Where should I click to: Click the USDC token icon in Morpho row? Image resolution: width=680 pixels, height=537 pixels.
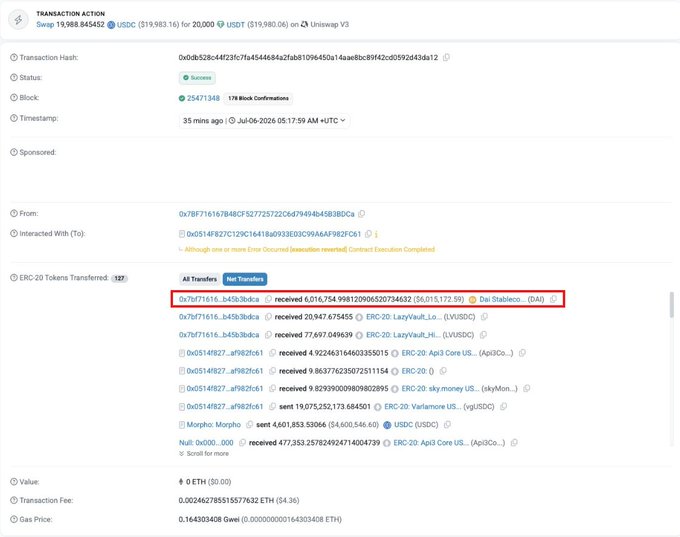[x=387, y=425]
